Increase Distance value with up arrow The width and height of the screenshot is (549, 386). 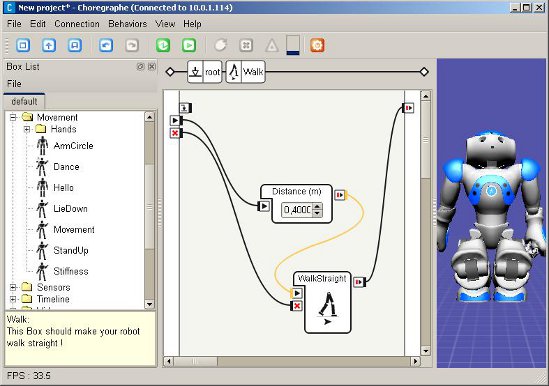click(317, 207)
